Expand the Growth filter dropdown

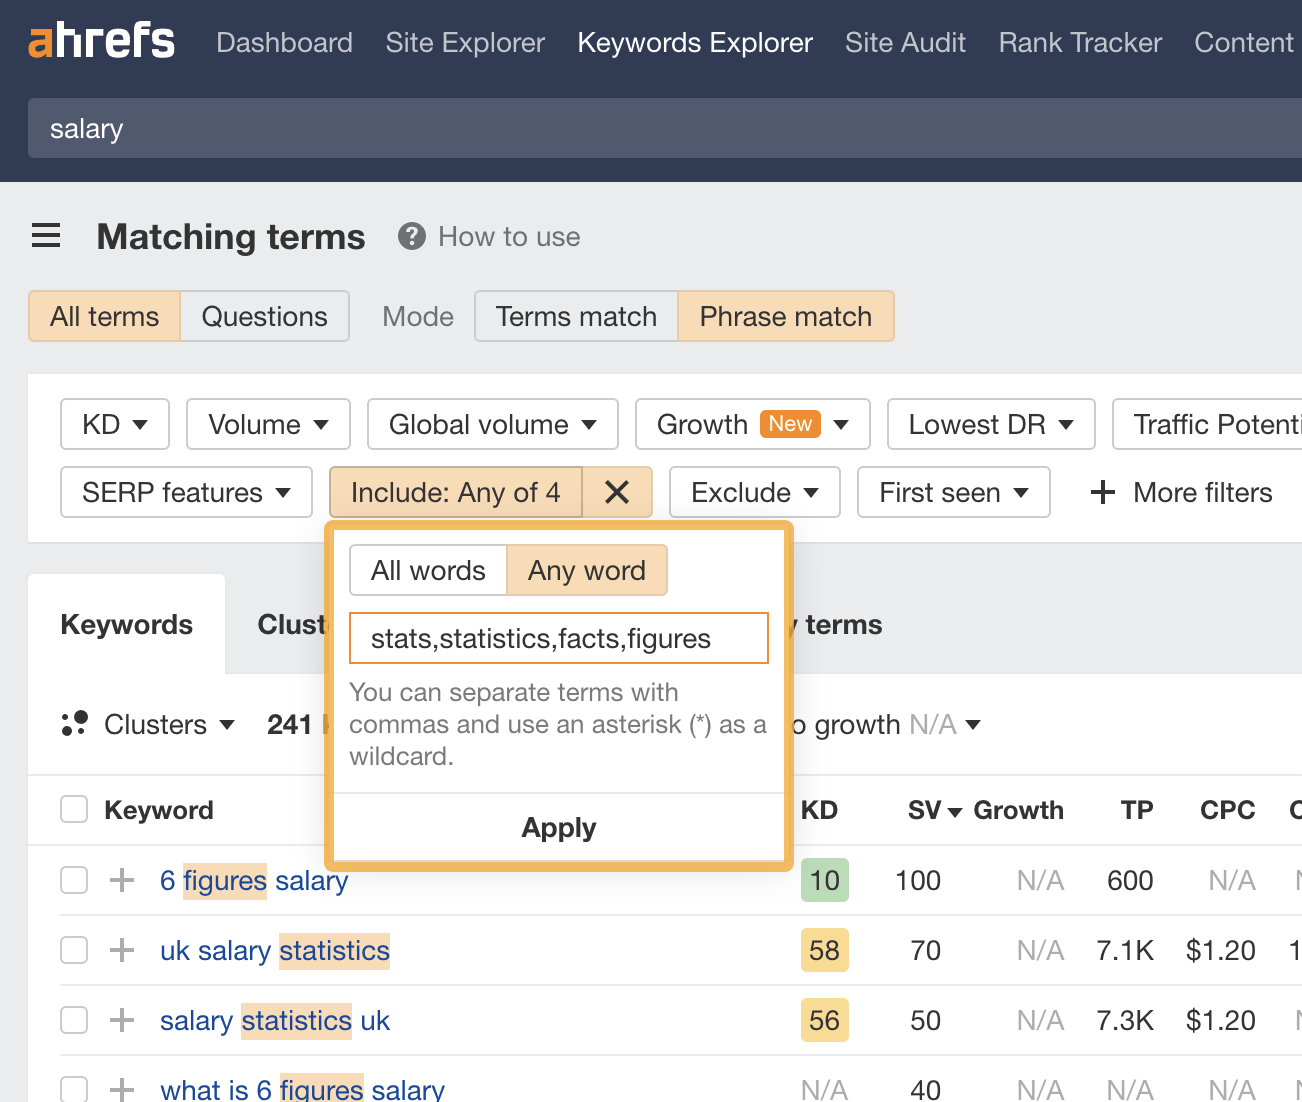click(752, 424)
